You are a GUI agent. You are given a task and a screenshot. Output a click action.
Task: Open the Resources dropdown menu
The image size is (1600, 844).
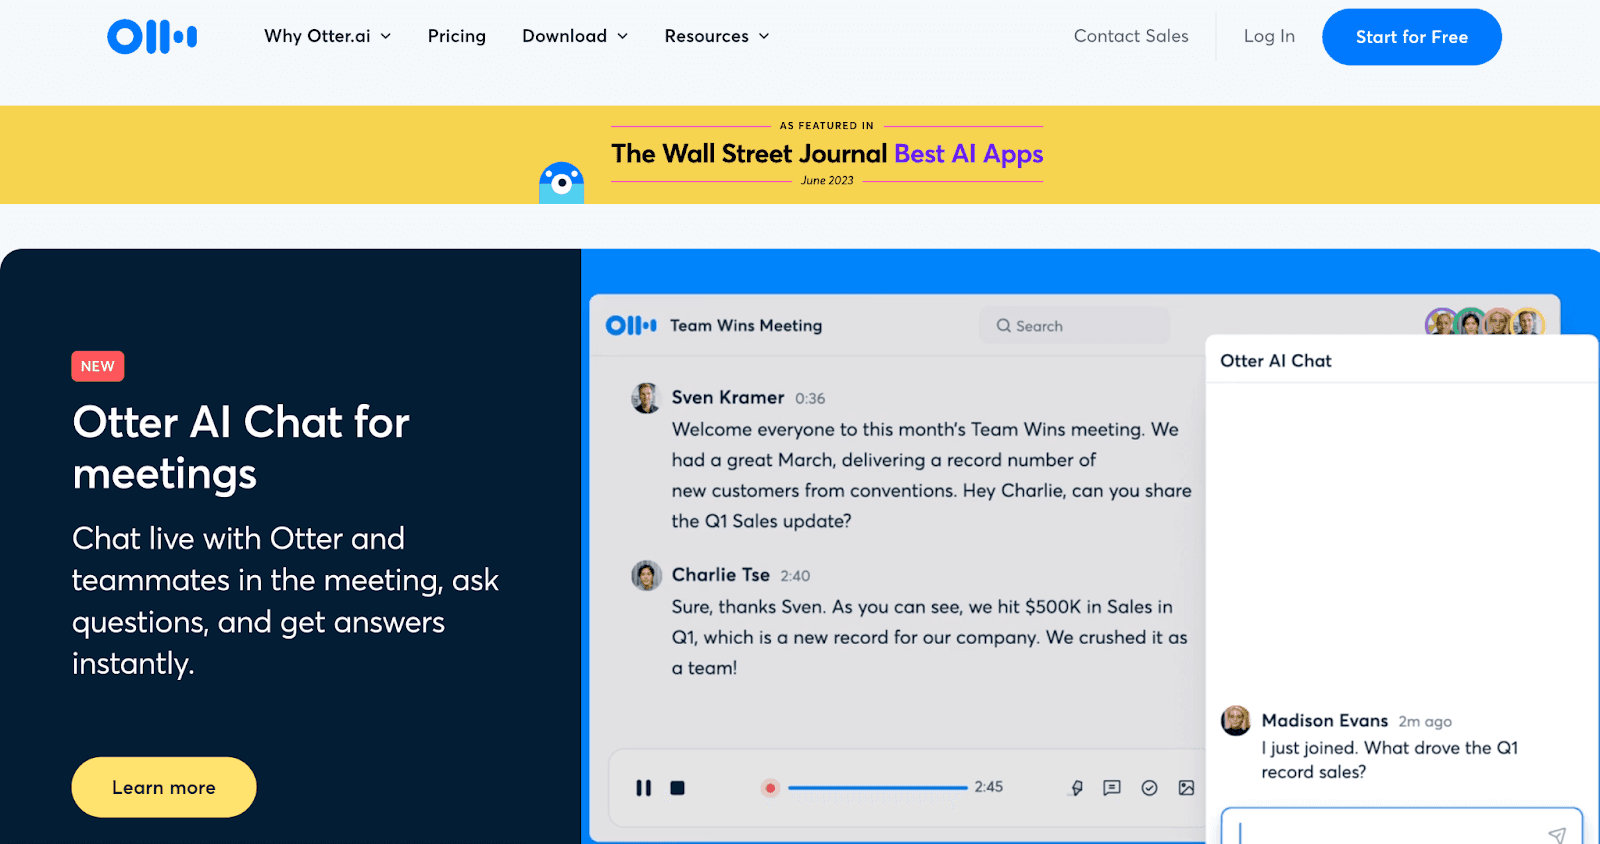tap(717, 37)
